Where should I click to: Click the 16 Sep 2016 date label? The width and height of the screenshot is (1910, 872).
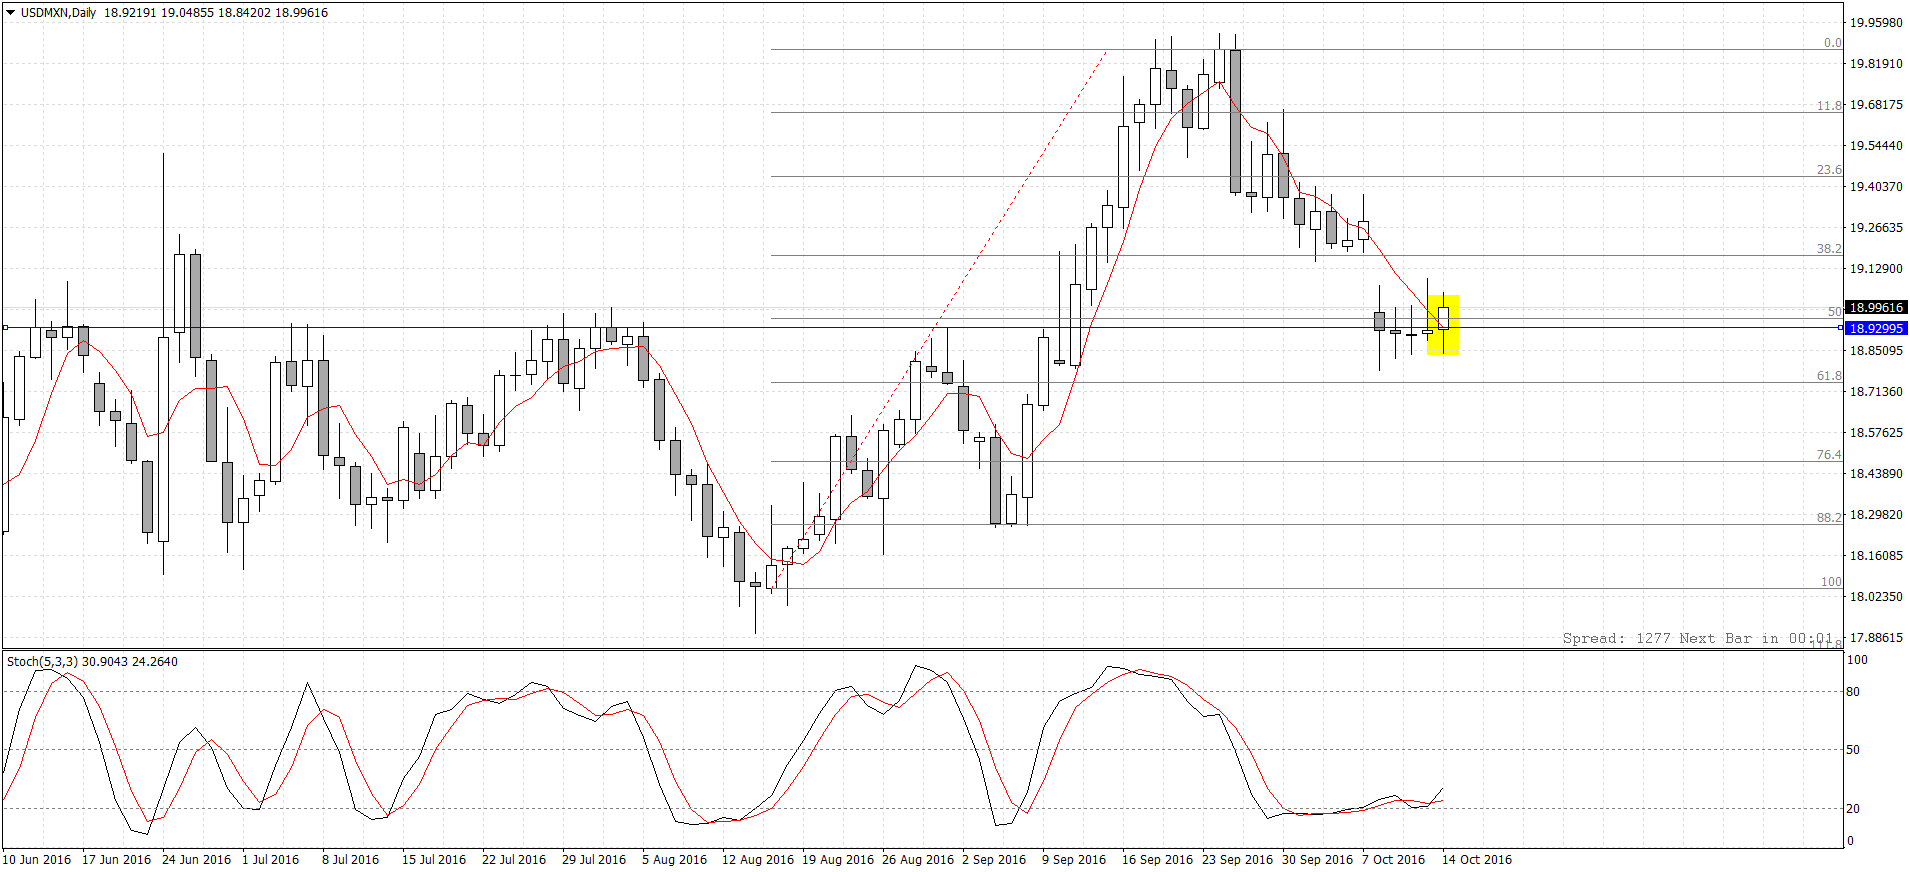point(1157,859)
